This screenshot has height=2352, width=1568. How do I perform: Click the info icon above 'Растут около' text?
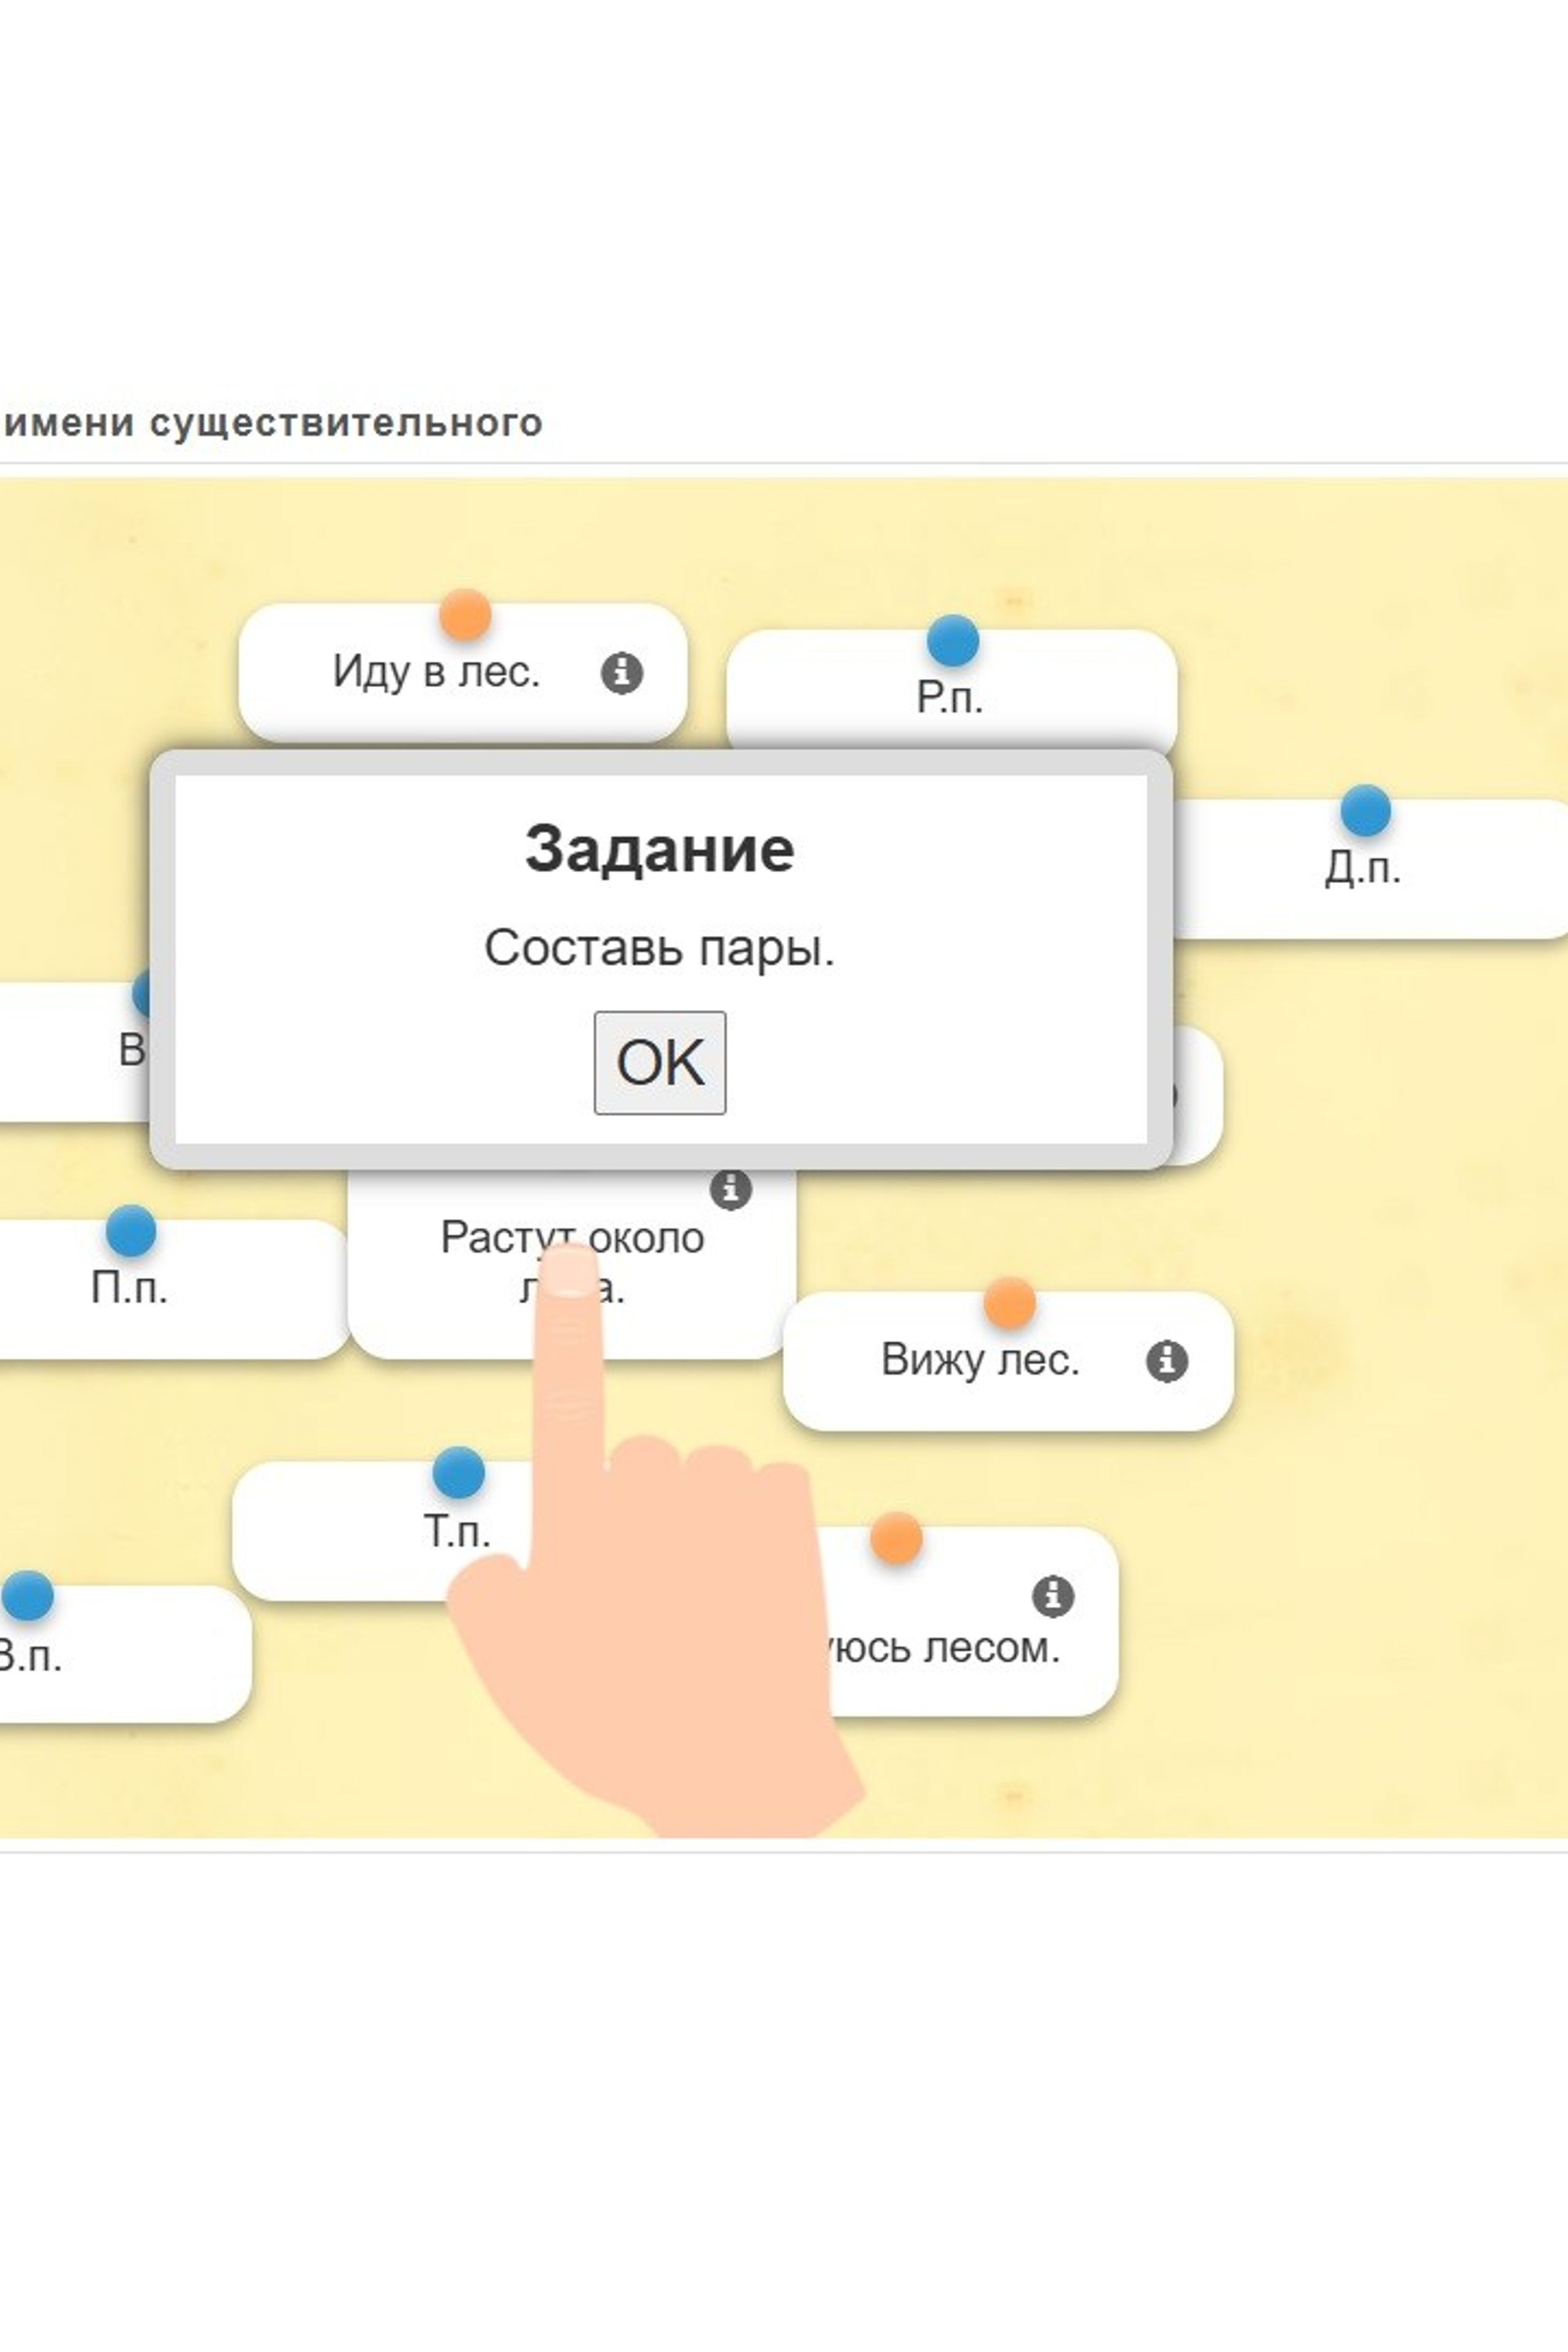pos(730,1189)
